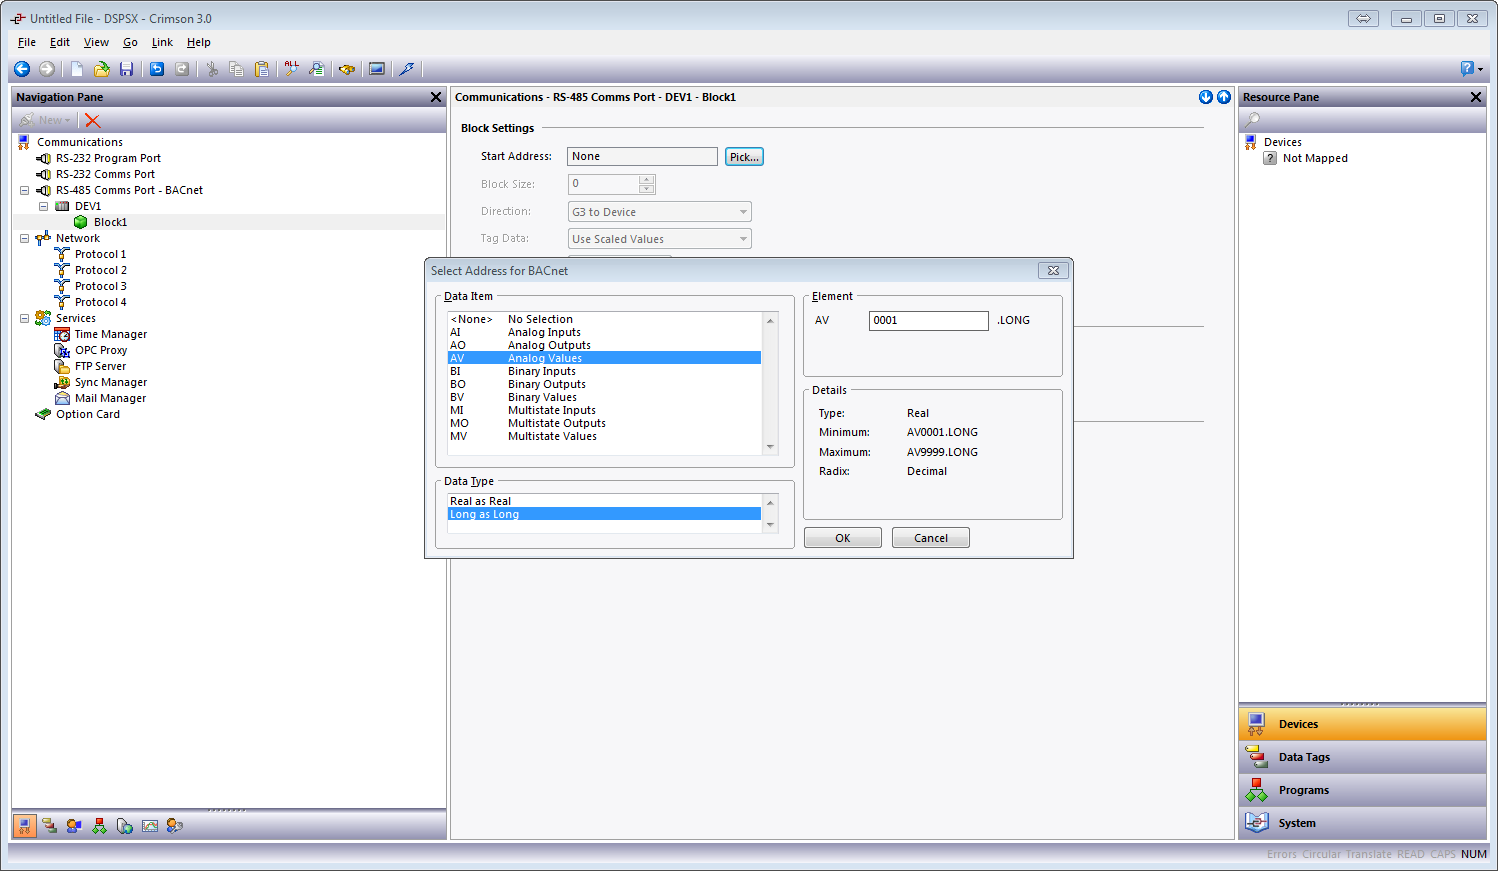Open Display Pages icon in bottom bar
Image resolution: width=1498 pixels, height=871 pixels.
[74, 825]
